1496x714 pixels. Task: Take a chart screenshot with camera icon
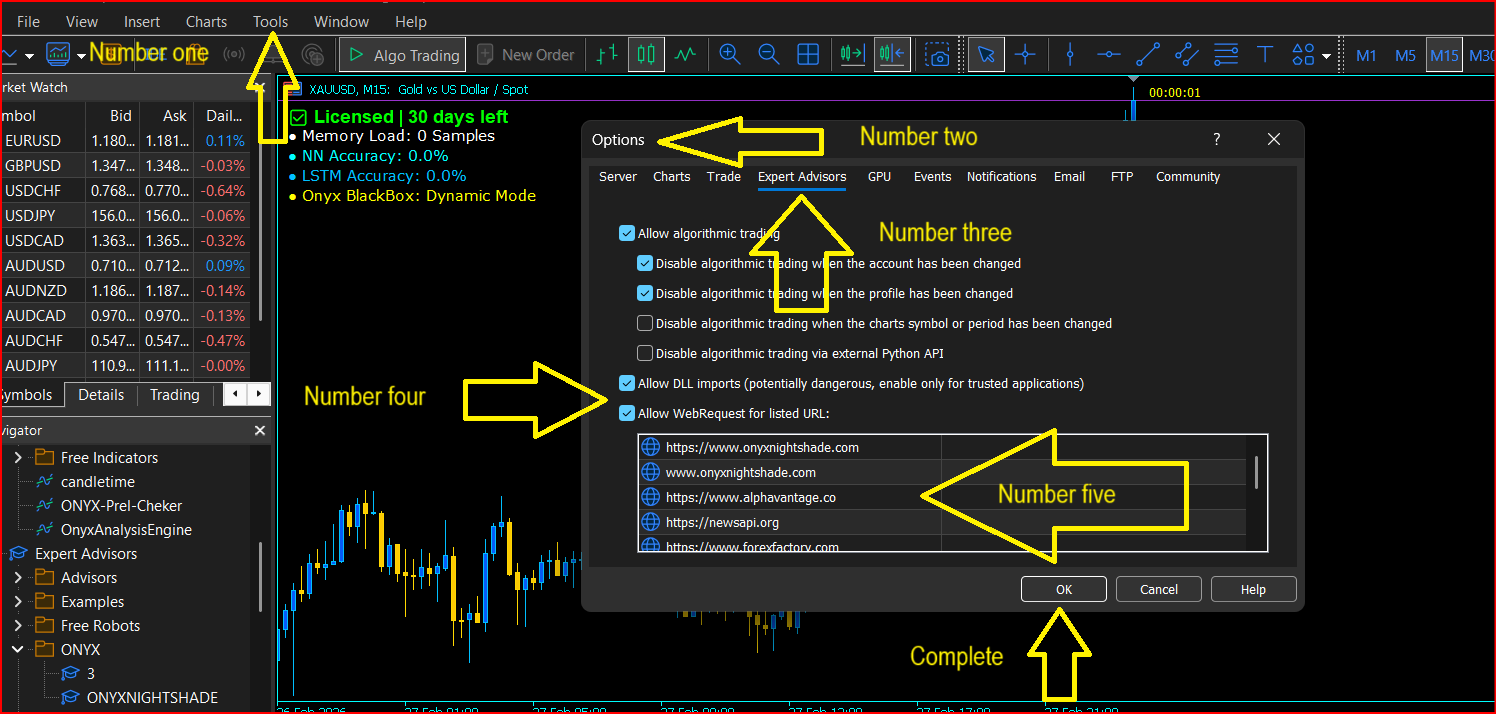(938, 55)
